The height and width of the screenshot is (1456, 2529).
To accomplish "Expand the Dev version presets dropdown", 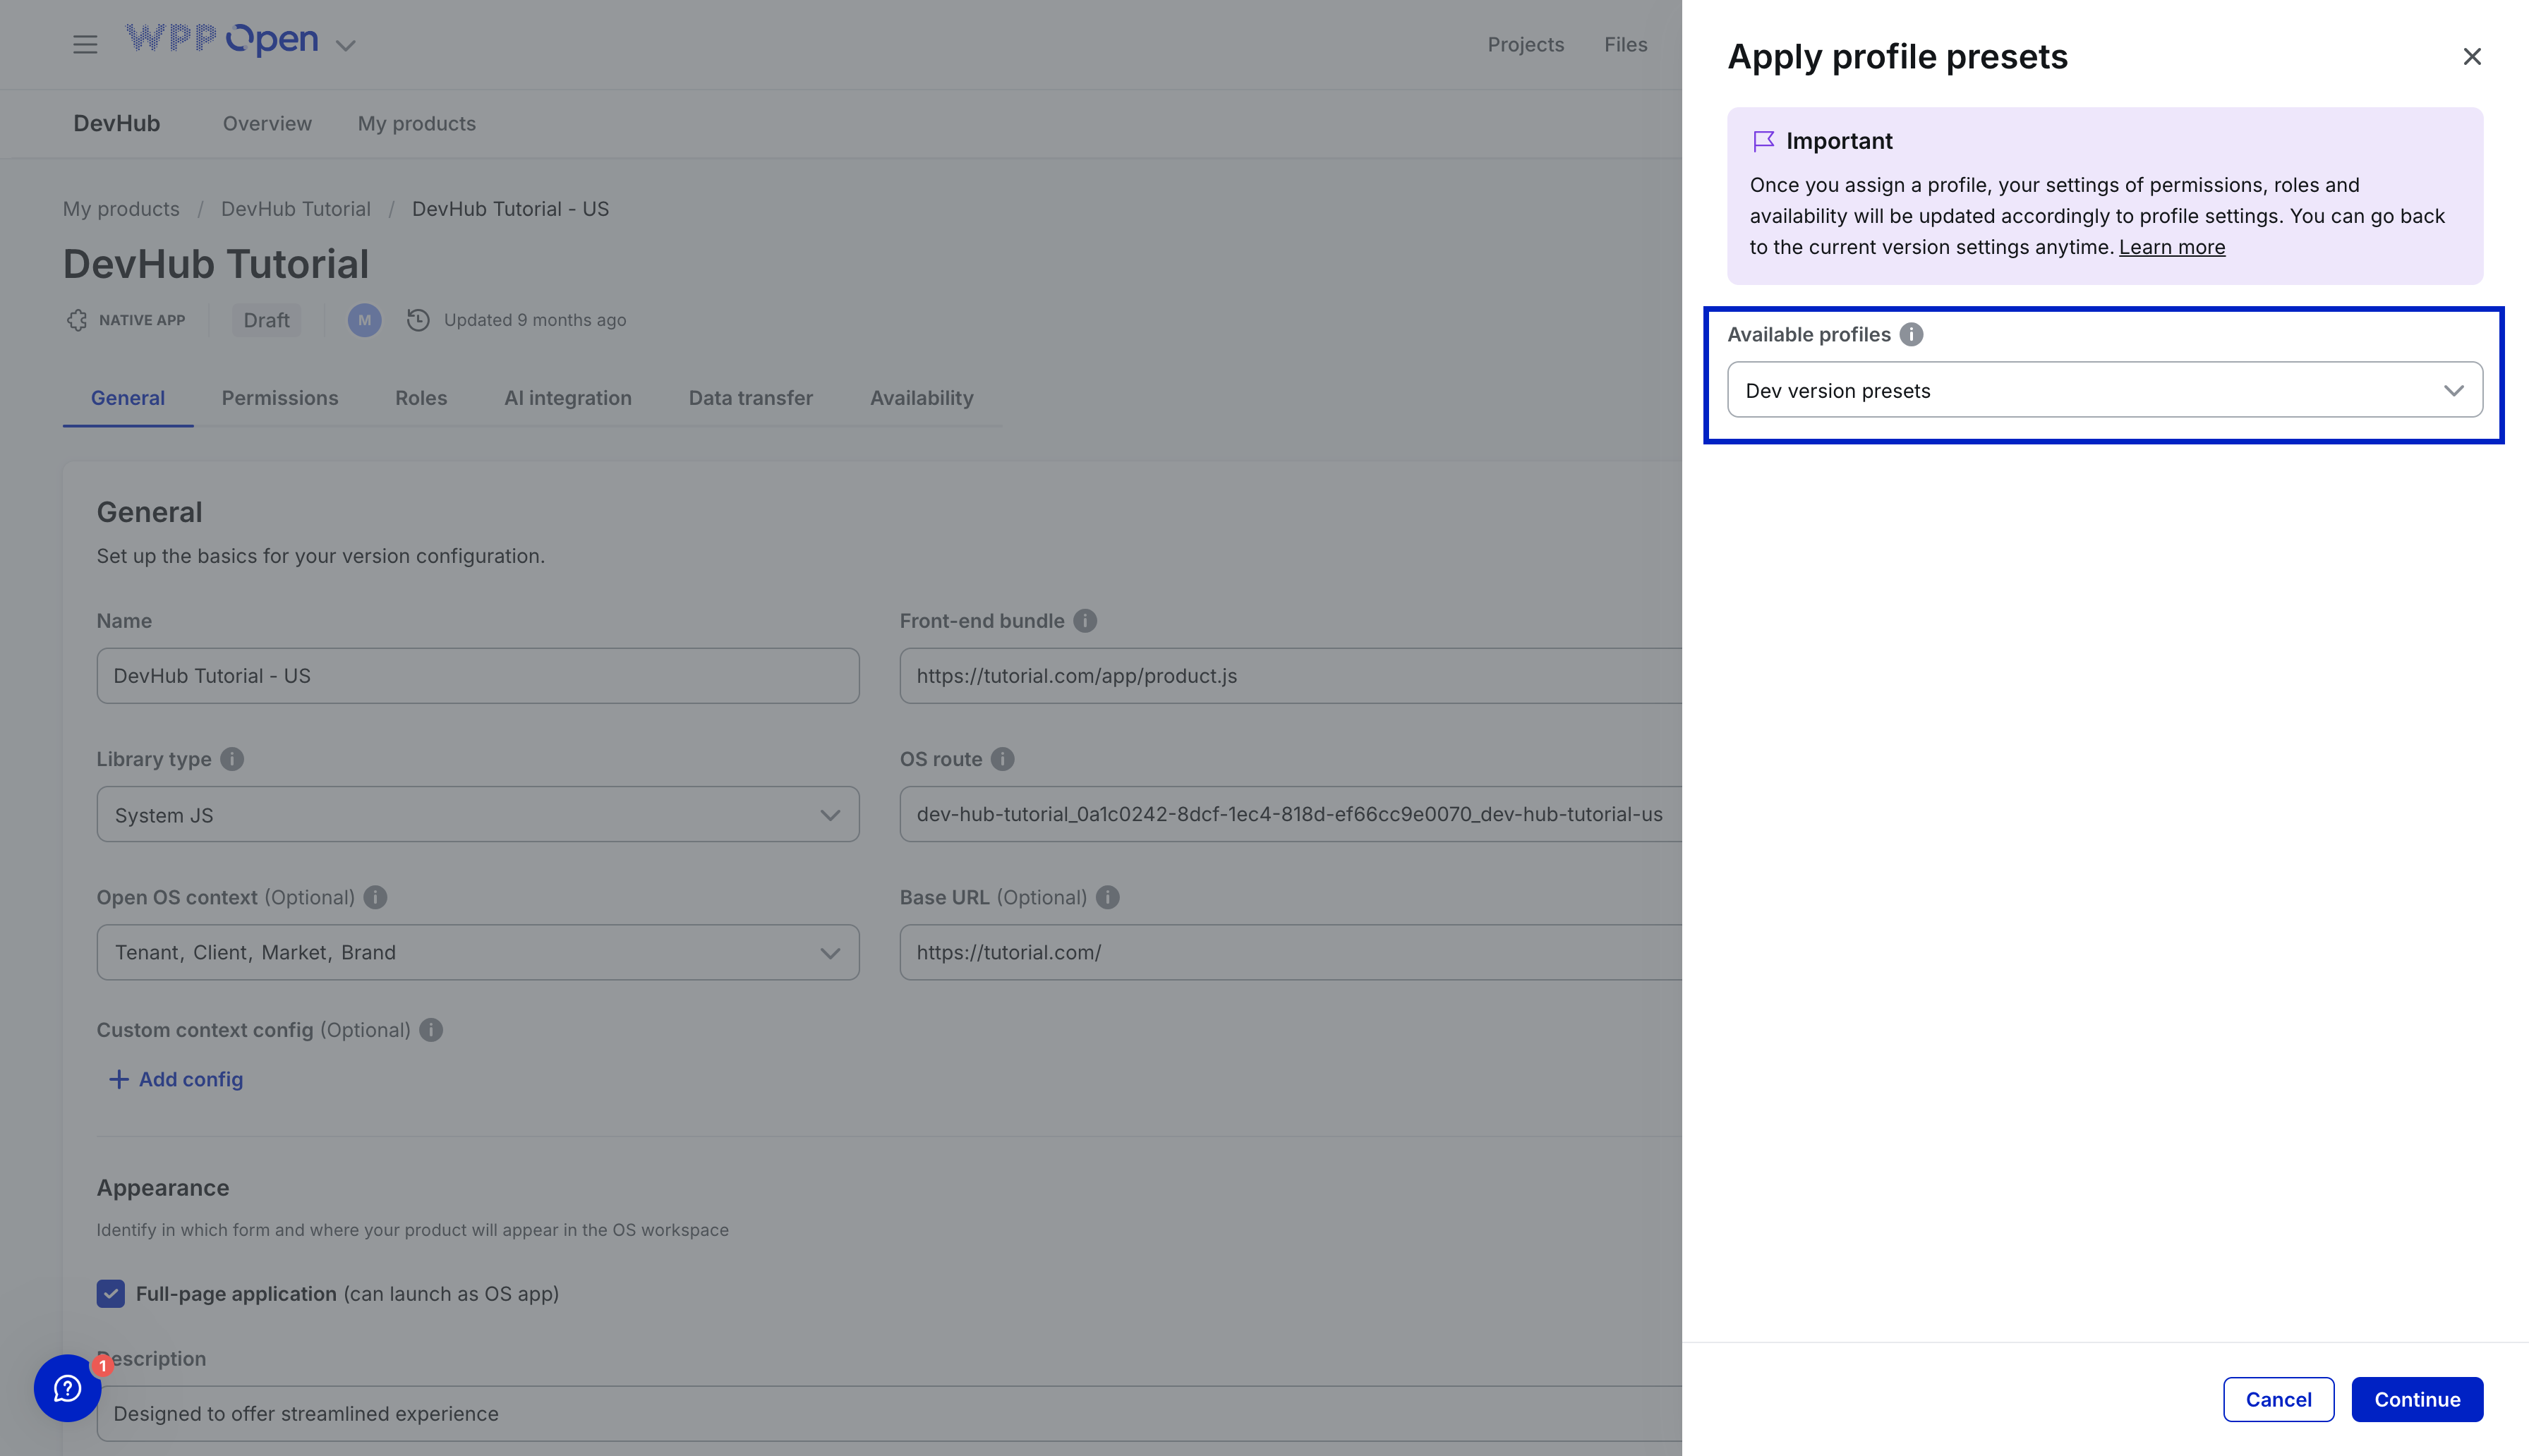I will pyautogui.click(x=2104, y=390).
